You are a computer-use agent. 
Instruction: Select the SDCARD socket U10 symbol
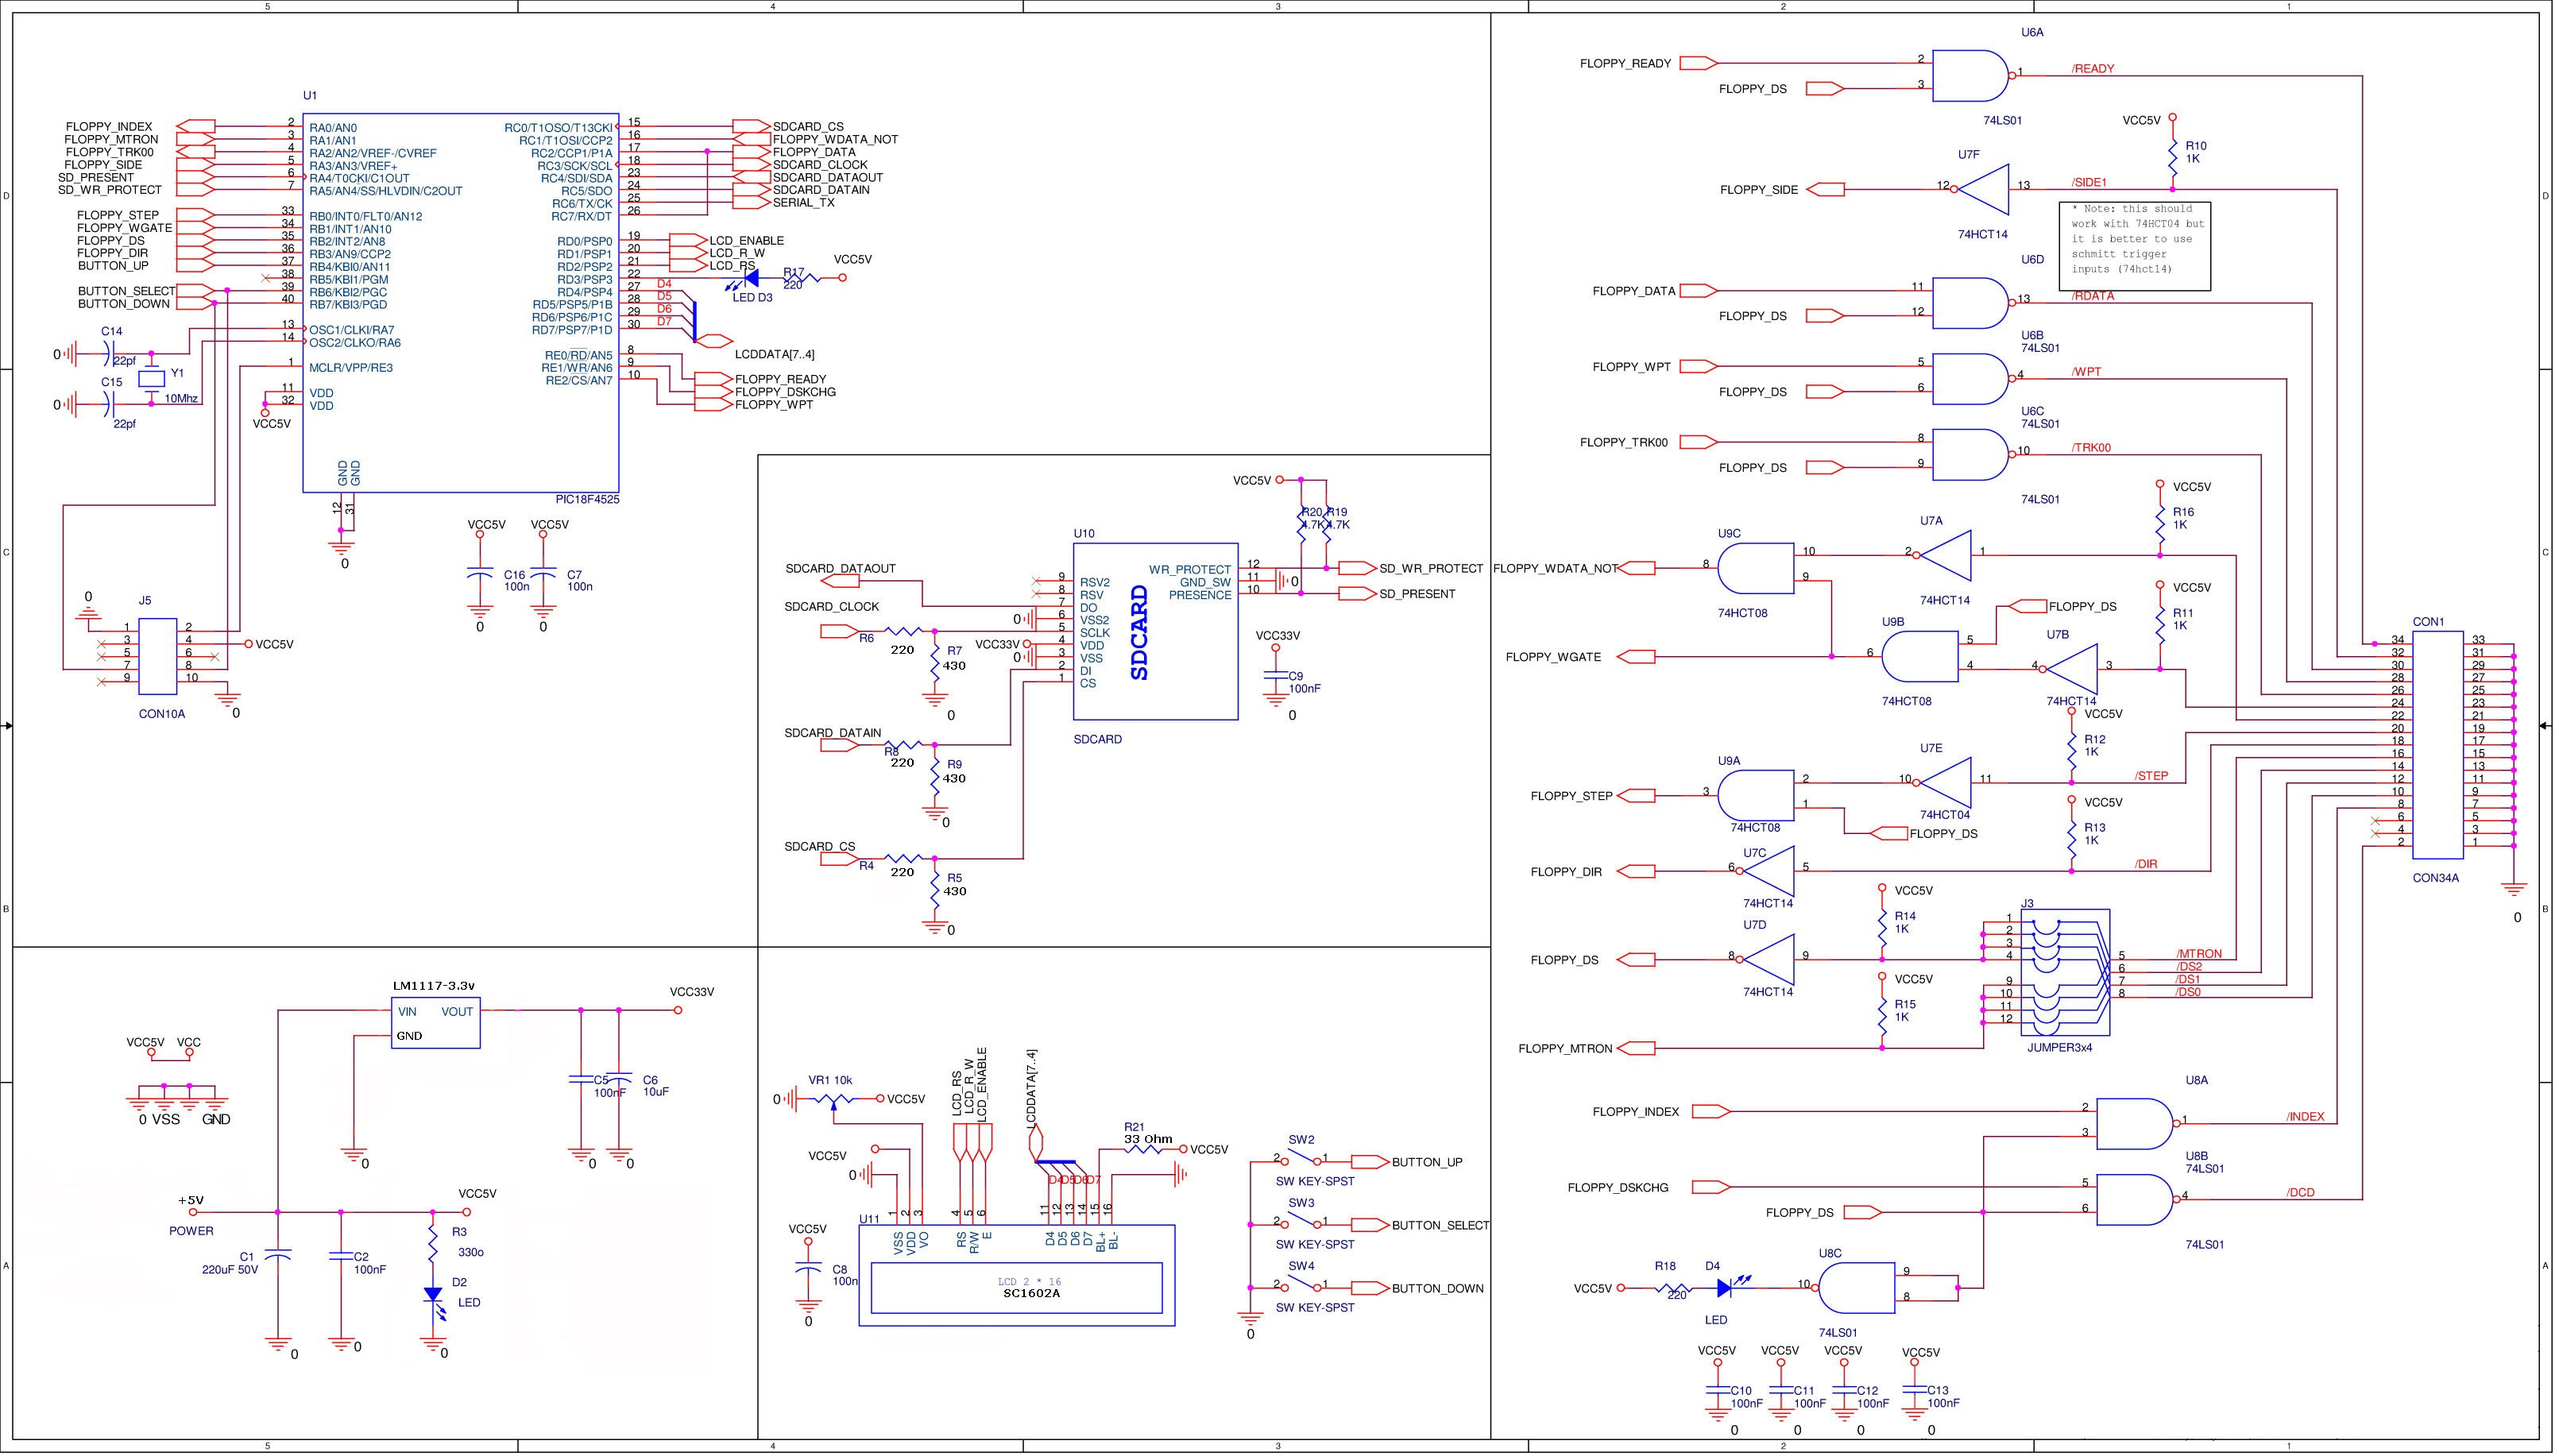1156,632
